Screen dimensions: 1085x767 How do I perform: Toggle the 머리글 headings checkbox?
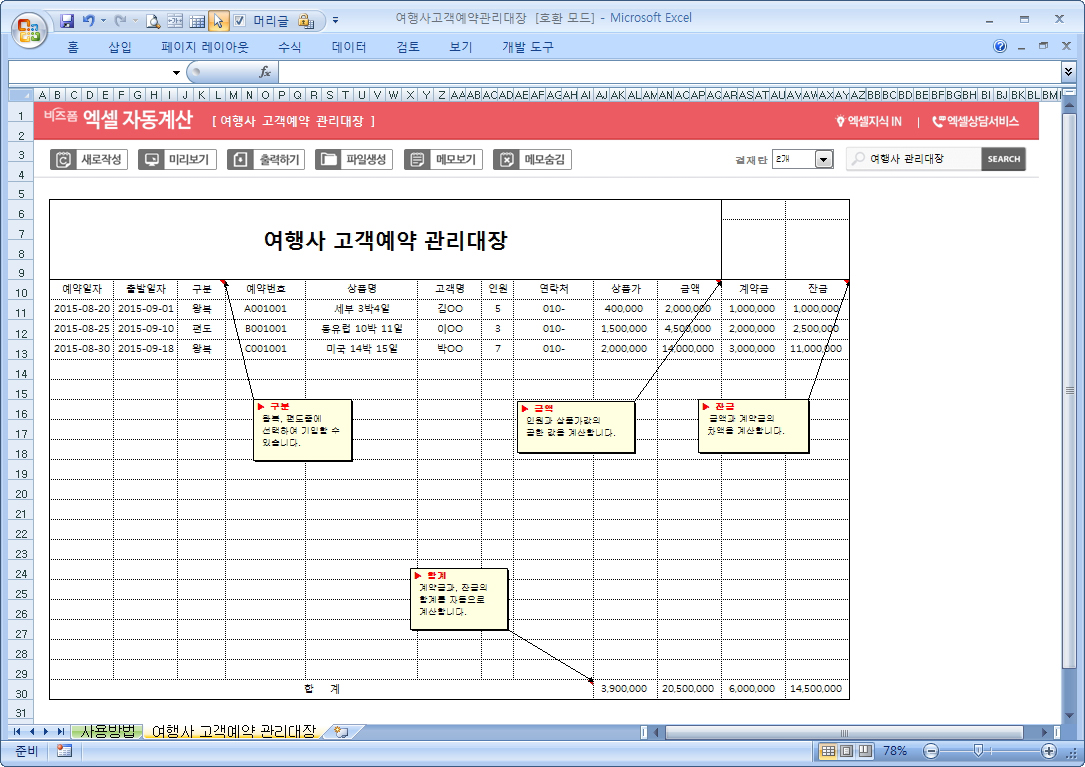click(239, 21)
